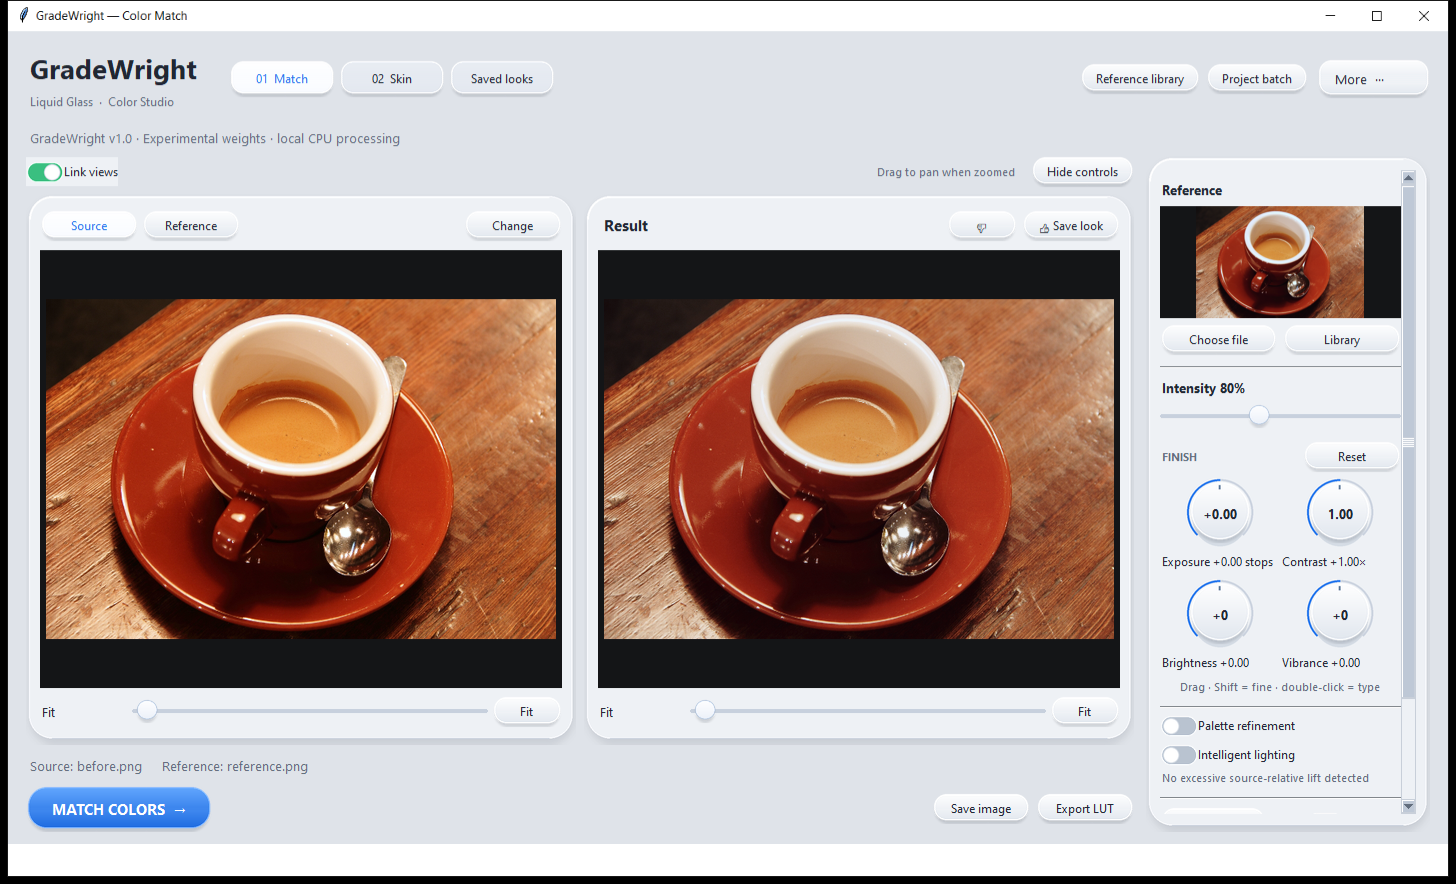The height and width of the screenshot is (884, 1456).
Task: Click the Vibrance dial
Action: [1340, 615]
